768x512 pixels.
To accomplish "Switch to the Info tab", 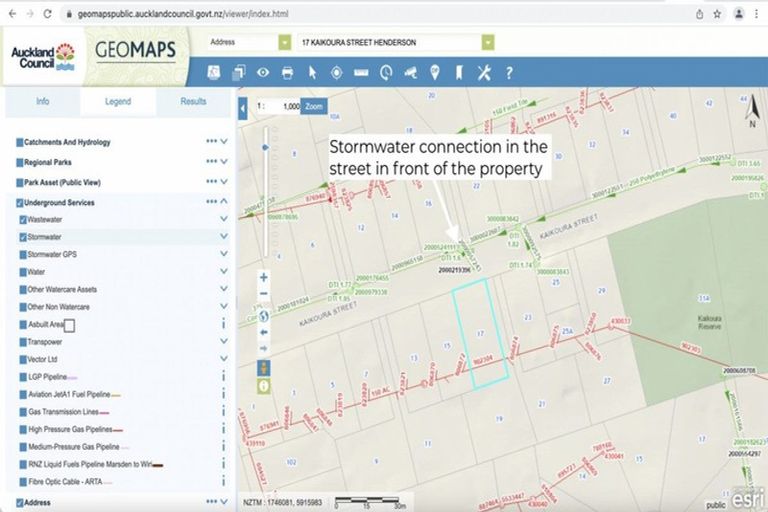I will (43, 101).
